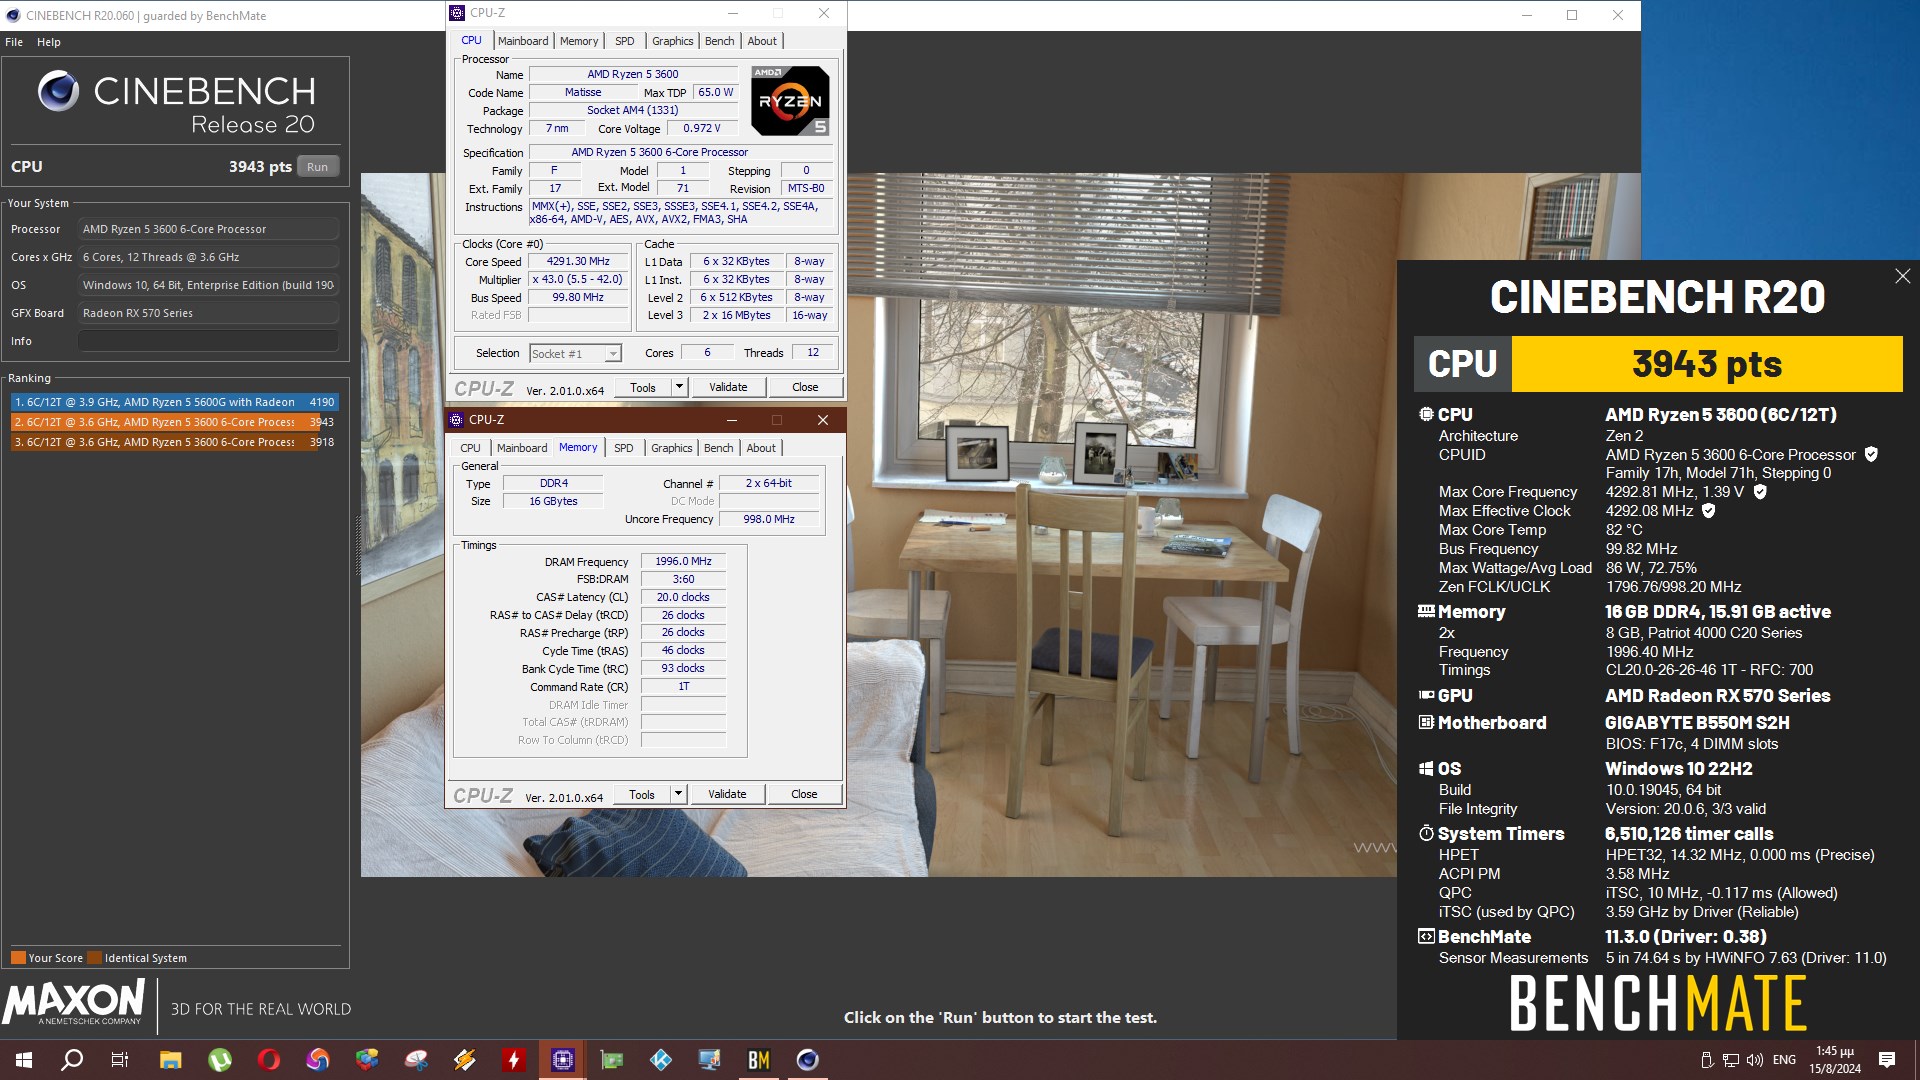Click the CPU-Z taskbar icon
Viewport: 1920px width, 1080px height.
(x=563, y=1060)
